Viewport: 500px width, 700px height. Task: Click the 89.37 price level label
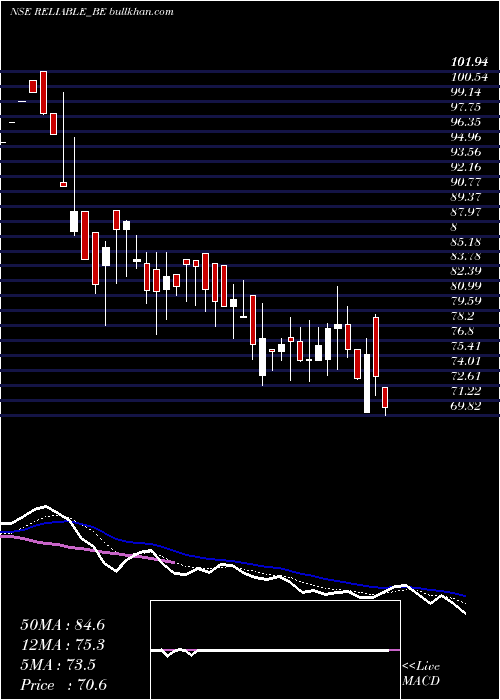(x=466, y=197)
